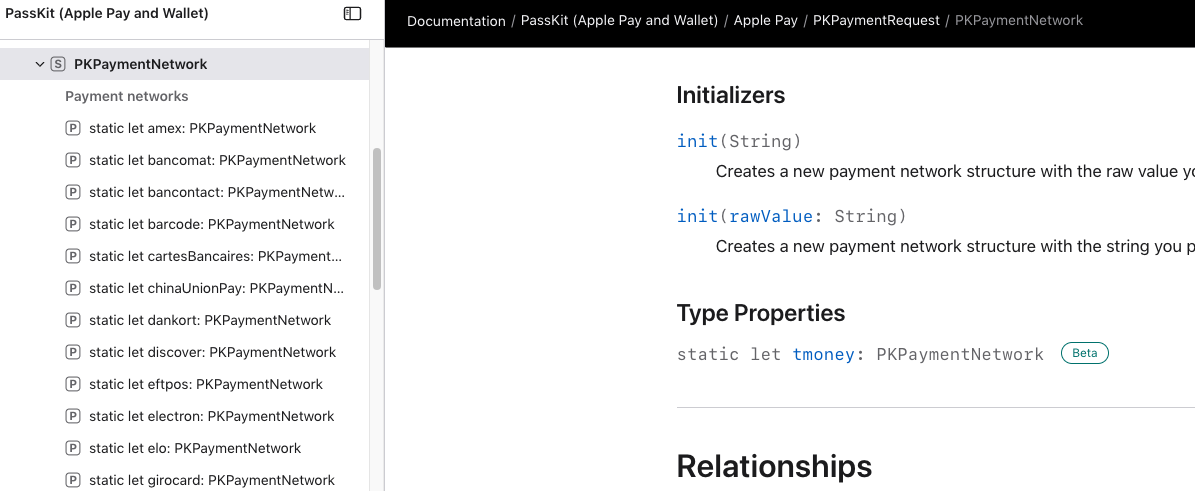Open the init(rawValue: String) initializer link
Viewport: 1195px width, 491px height.
click(792, 217)
